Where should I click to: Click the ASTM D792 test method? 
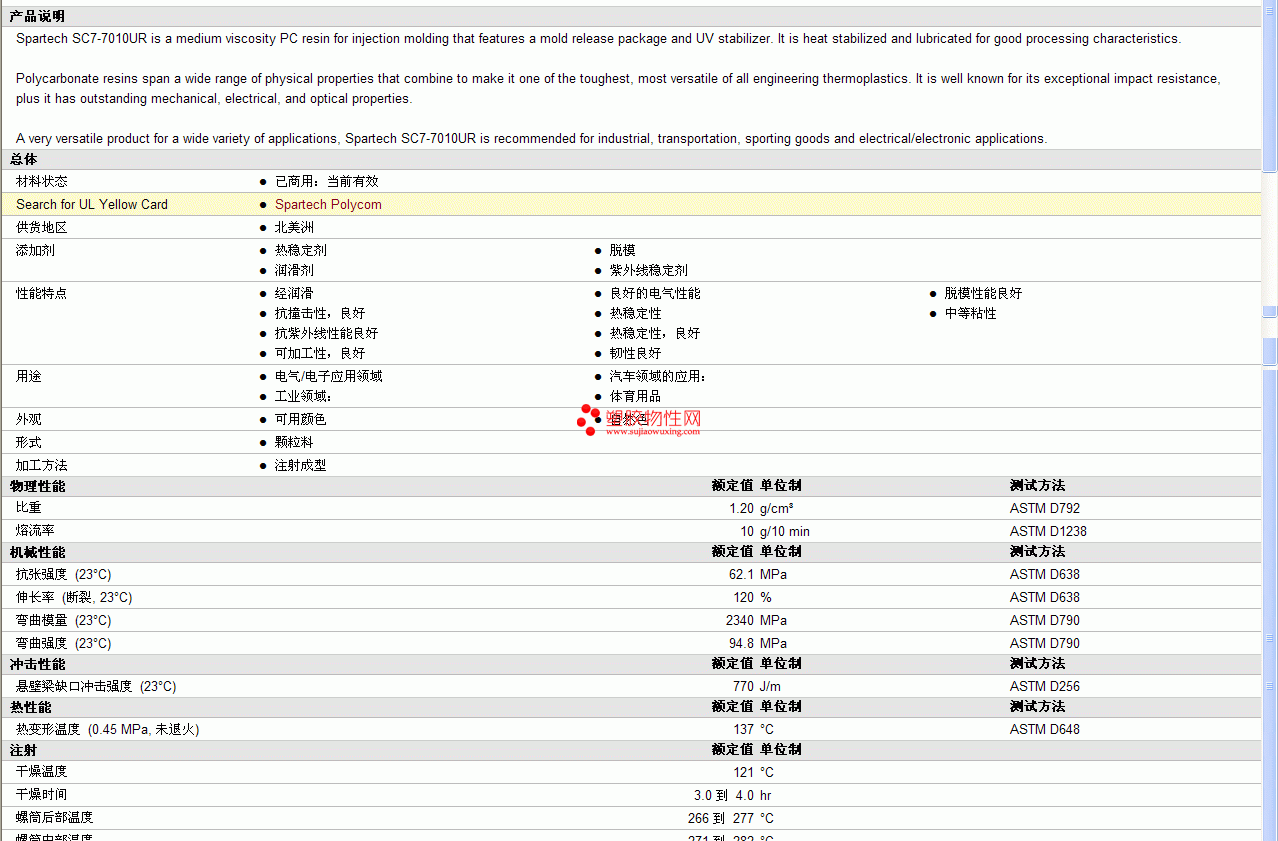[x=1045, y=508]
